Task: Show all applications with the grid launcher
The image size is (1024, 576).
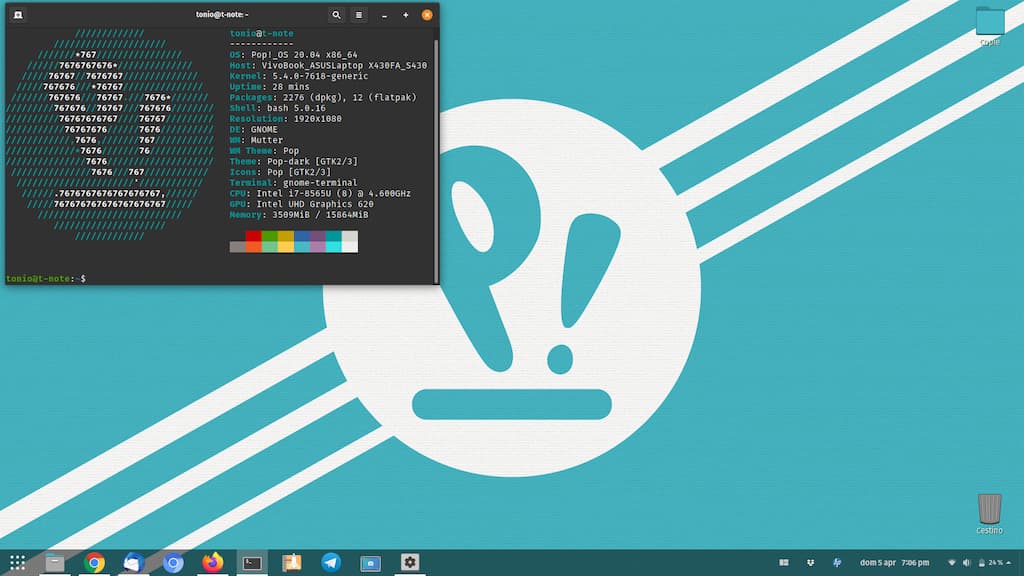Action: click(x=18, y=563)
